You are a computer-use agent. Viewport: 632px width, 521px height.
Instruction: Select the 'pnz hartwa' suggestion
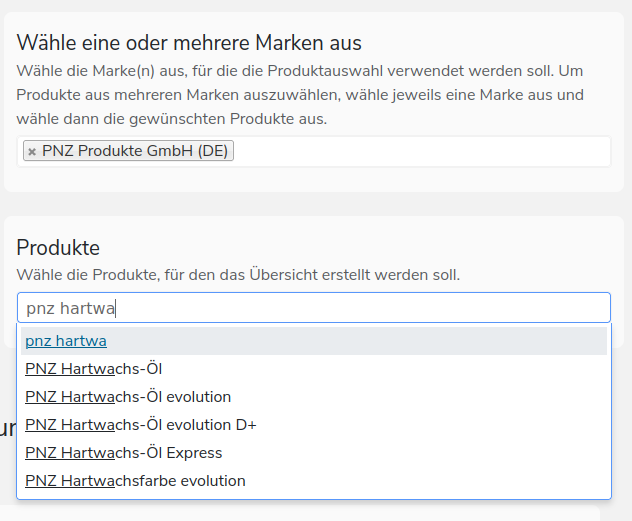pyautogui.click(x=314, y=341)
